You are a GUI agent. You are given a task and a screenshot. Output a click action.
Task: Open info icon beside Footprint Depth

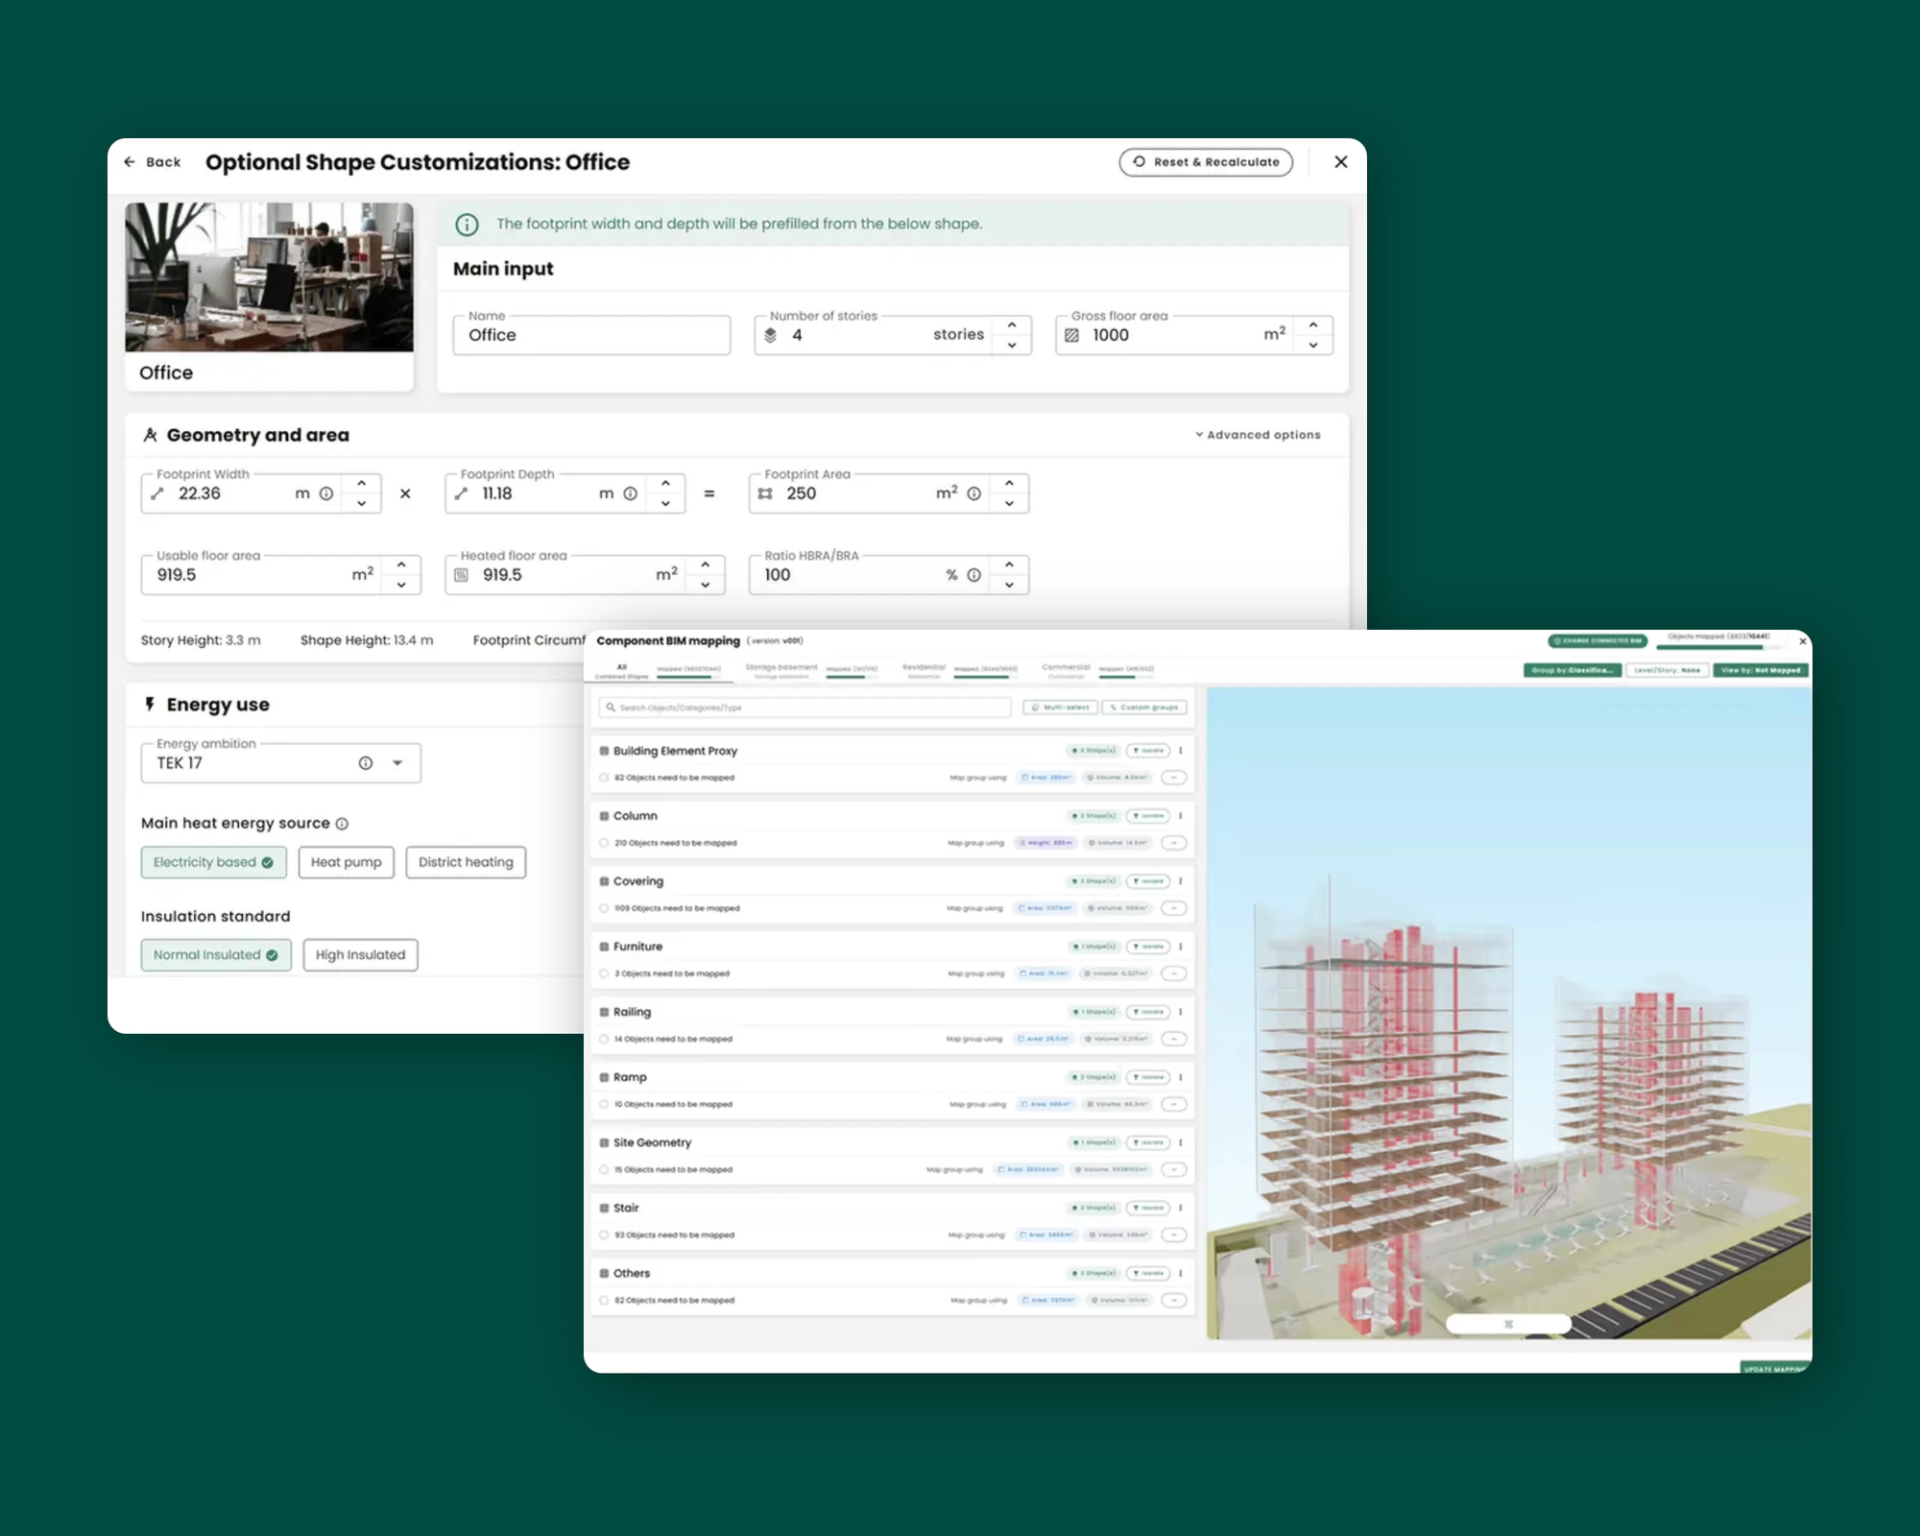tap(630, 494)
